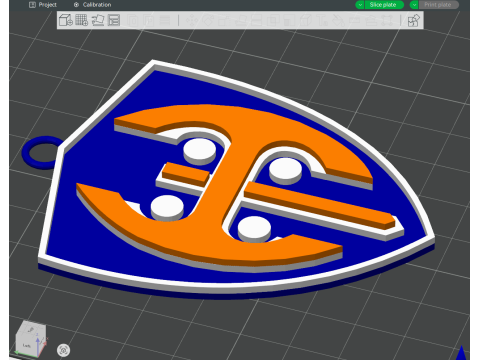Click the Slice plate button
The image size is (480, 360).
click(x=384, y=5)
